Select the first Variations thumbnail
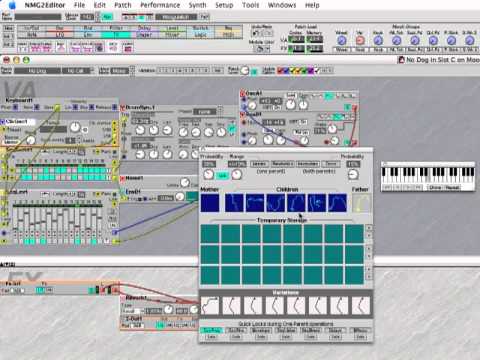The width and height of the screenshot is (480, 360). point(210,305)
